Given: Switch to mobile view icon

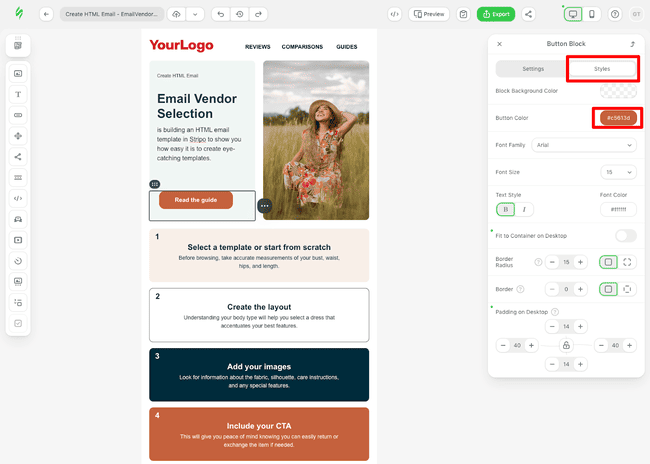Looking at the screenshot, I should click(x=592, y=14).
